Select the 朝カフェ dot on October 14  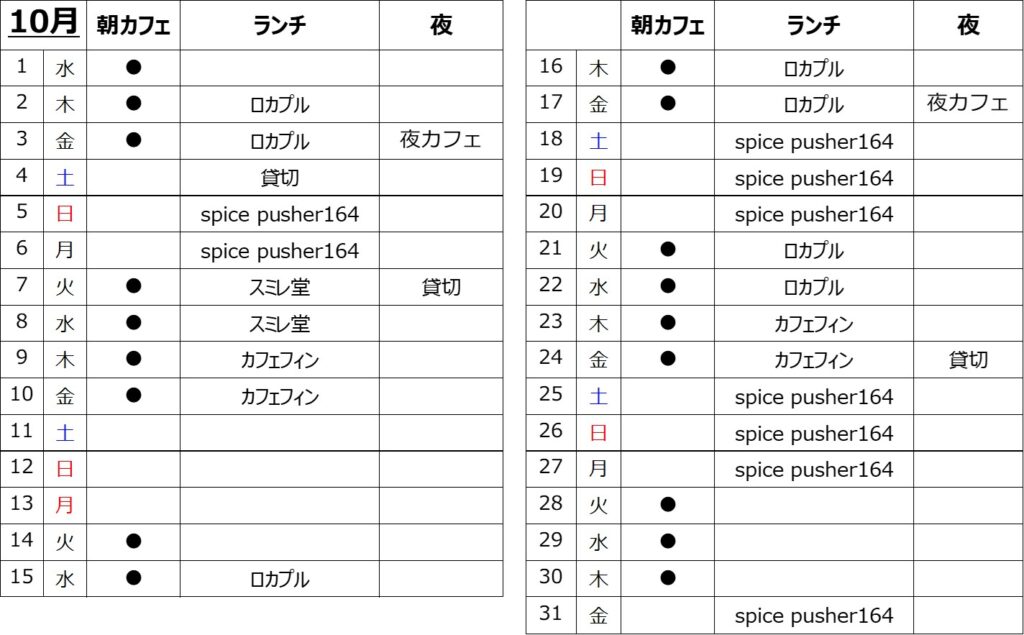pyautogui.click(x=134, y=542)
